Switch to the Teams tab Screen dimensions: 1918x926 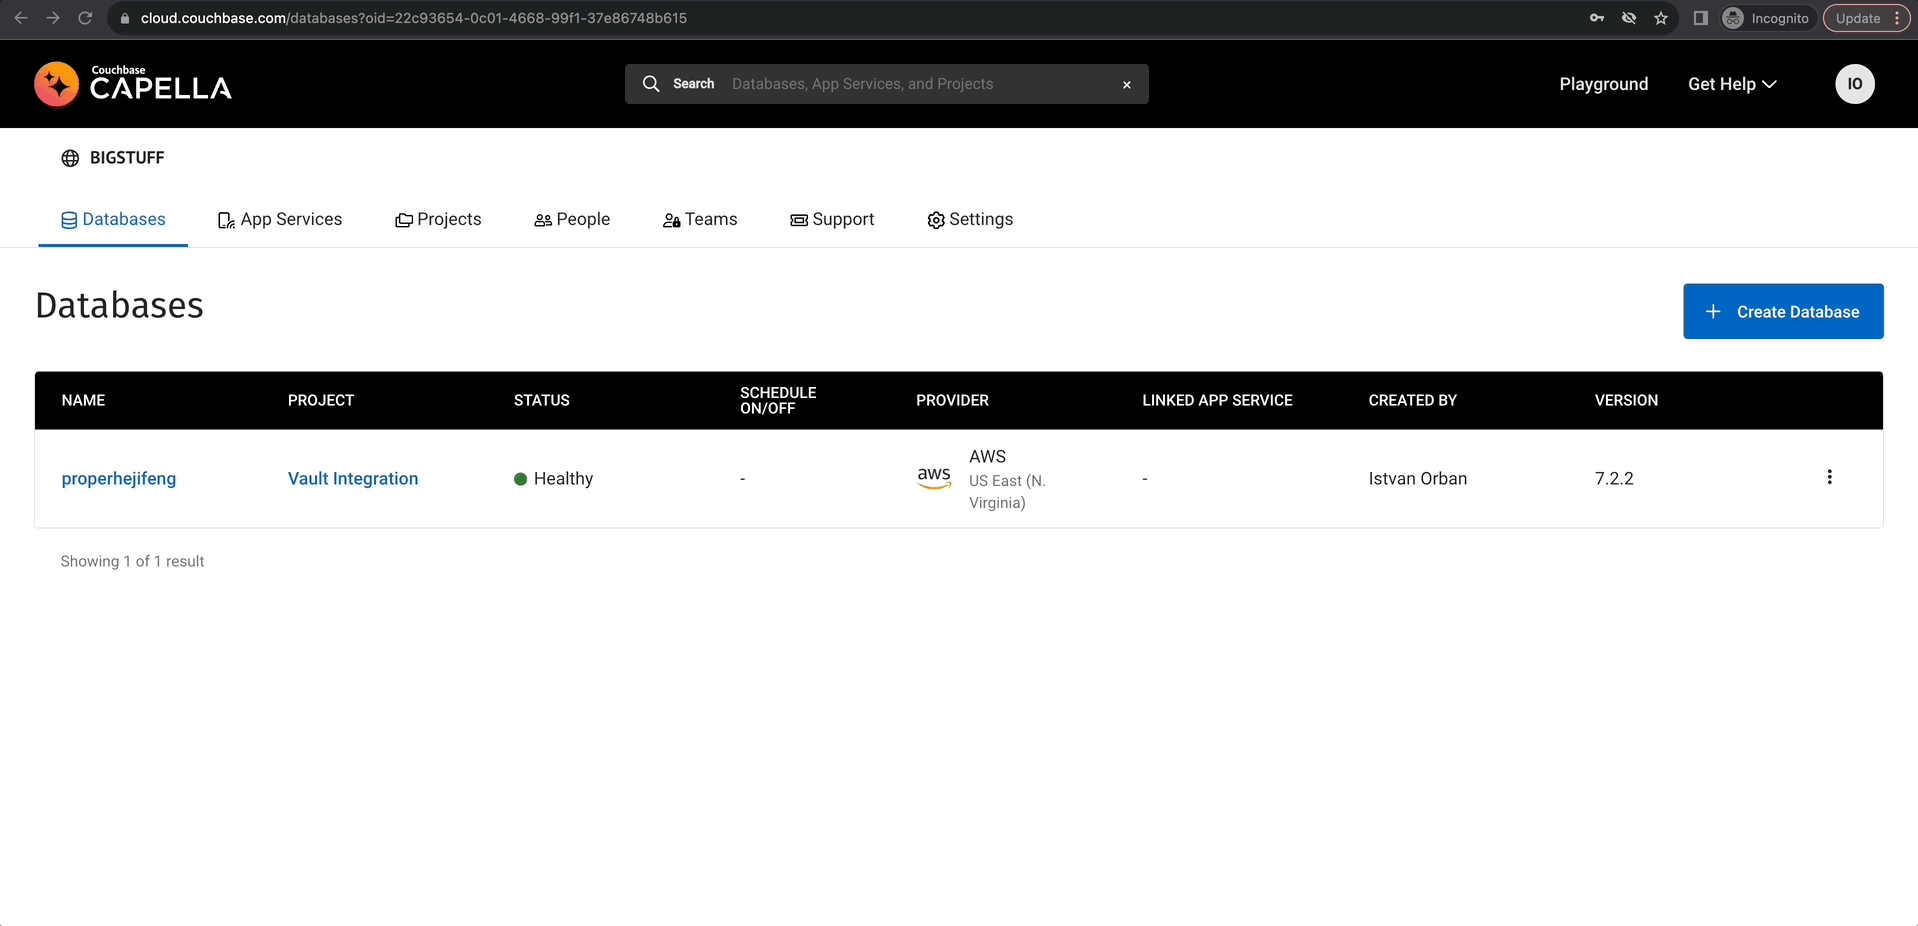700,219
